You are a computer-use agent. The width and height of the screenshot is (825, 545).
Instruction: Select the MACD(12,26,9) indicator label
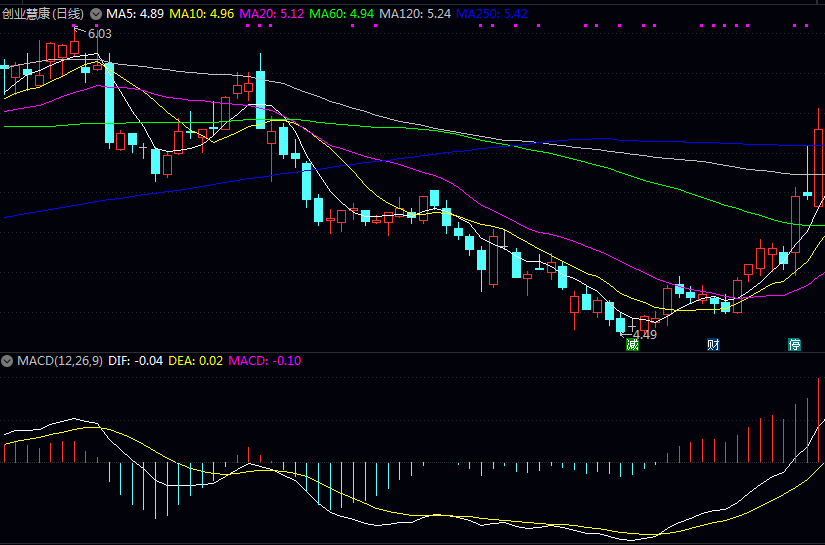tap(59, 360)
